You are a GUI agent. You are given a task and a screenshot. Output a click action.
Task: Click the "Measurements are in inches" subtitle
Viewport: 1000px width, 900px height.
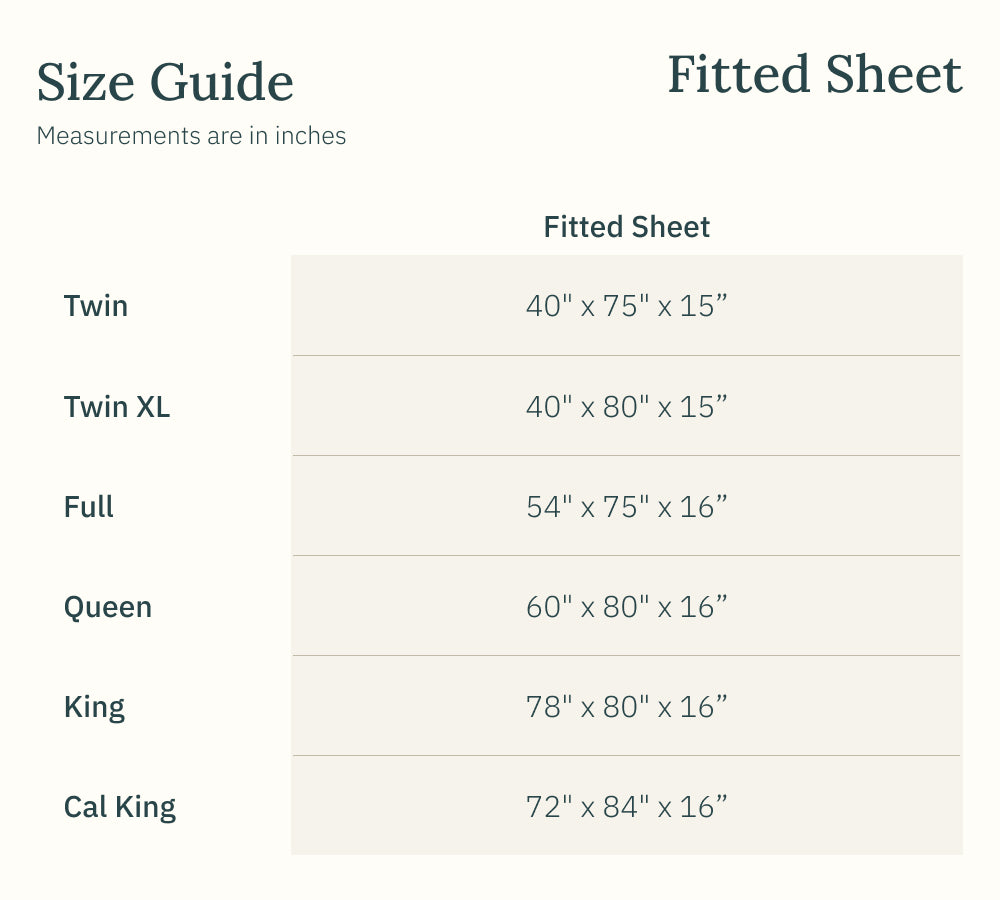(x=191, y=136)
